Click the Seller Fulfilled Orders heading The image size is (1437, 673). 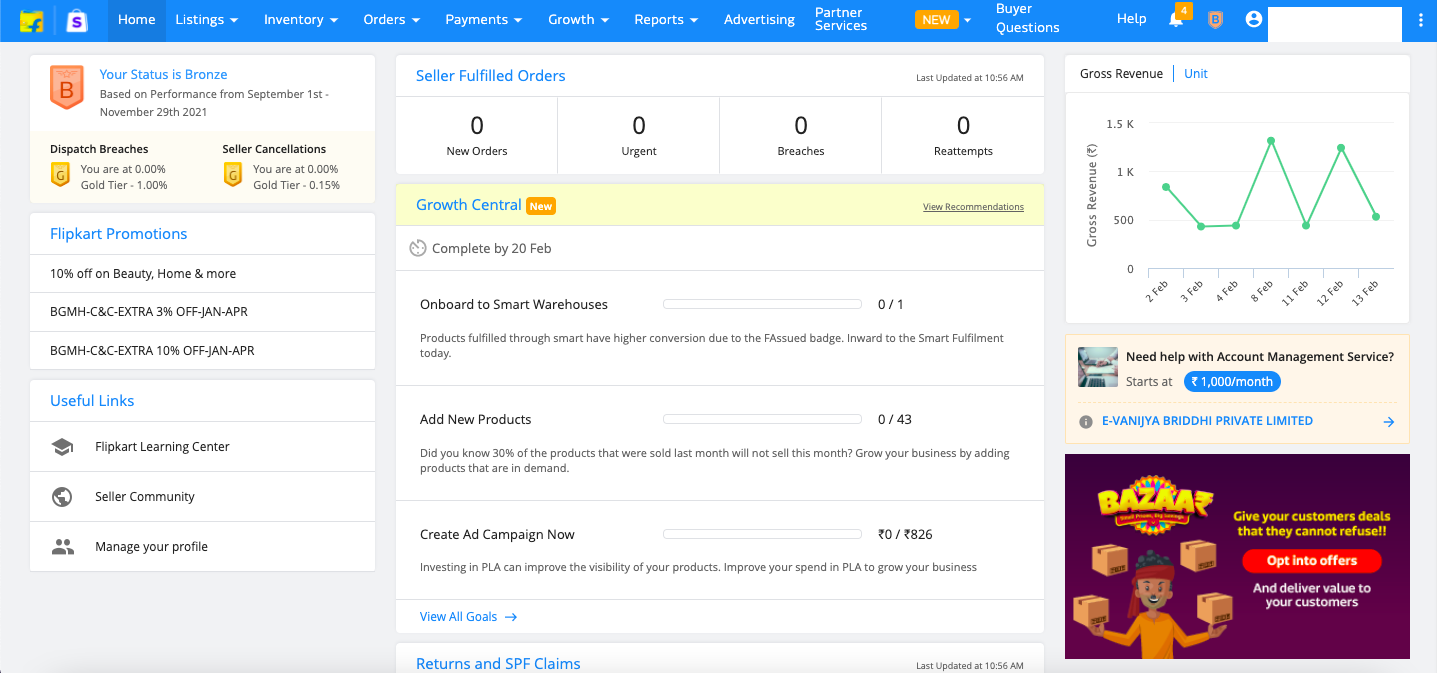click(x=491, y=76)
